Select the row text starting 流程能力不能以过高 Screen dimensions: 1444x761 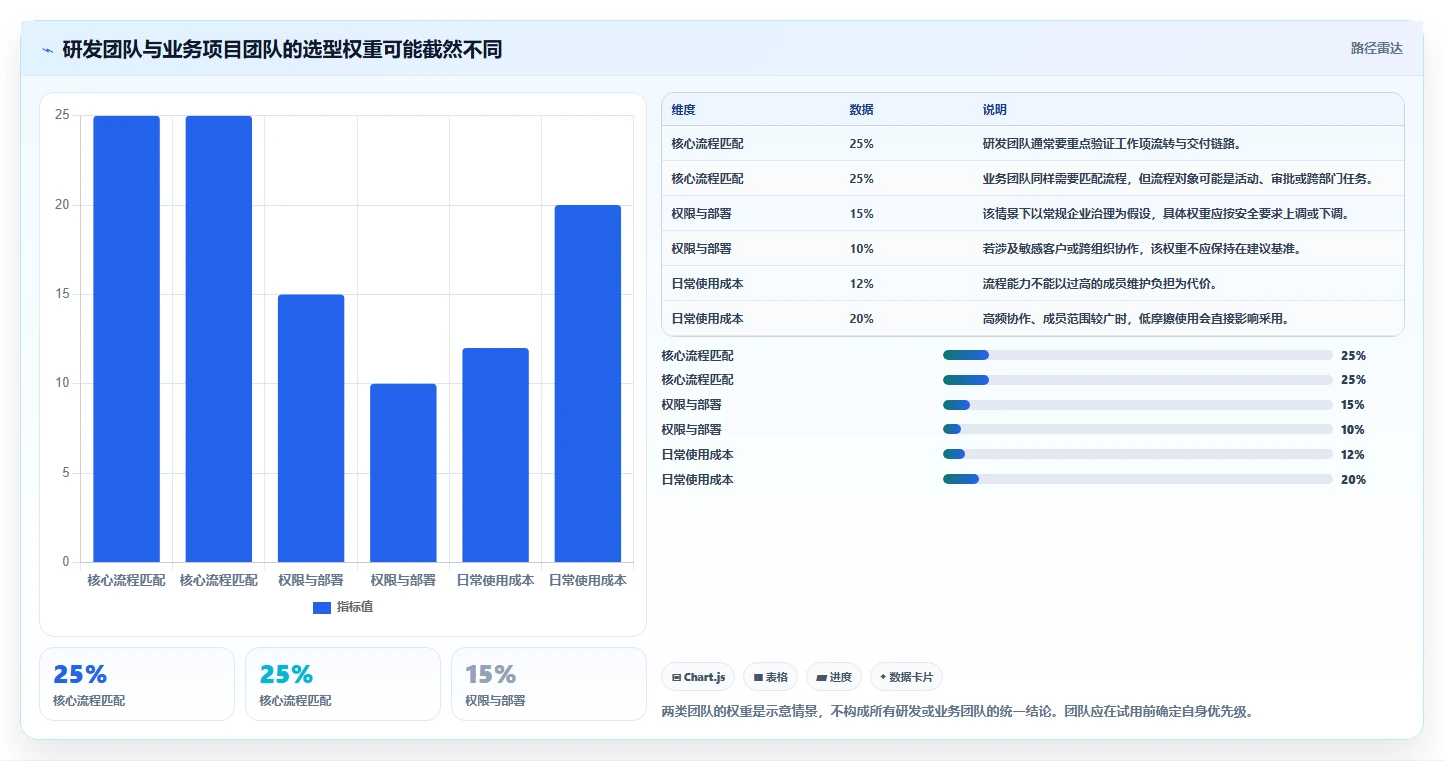1100,284
